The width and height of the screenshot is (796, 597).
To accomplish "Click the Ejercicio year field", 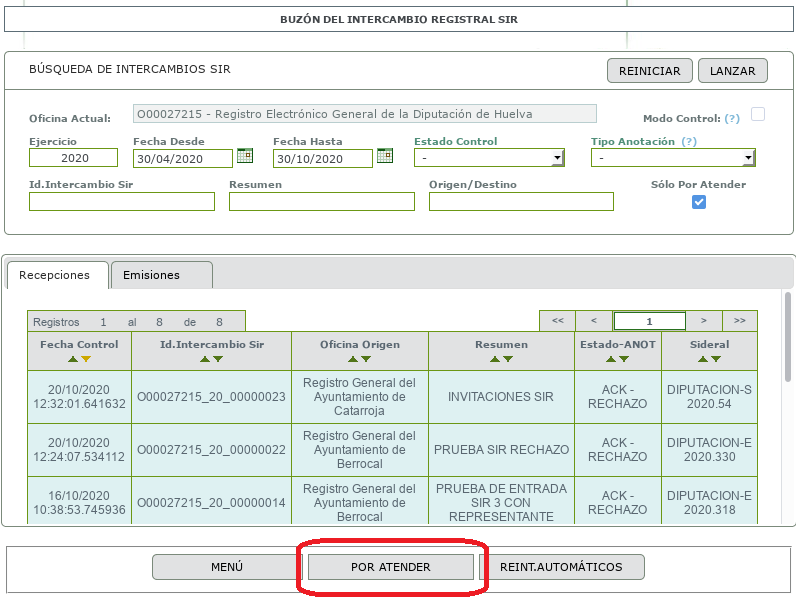I will [74, 158].
